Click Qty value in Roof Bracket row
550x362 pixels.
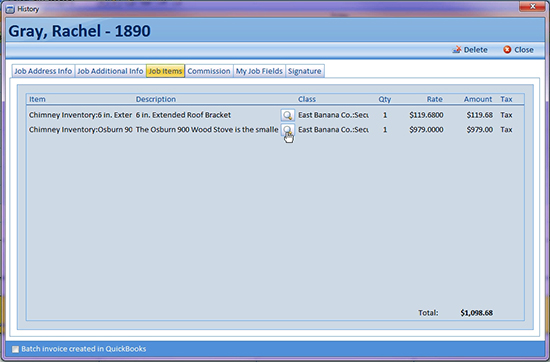click(385, 115)
